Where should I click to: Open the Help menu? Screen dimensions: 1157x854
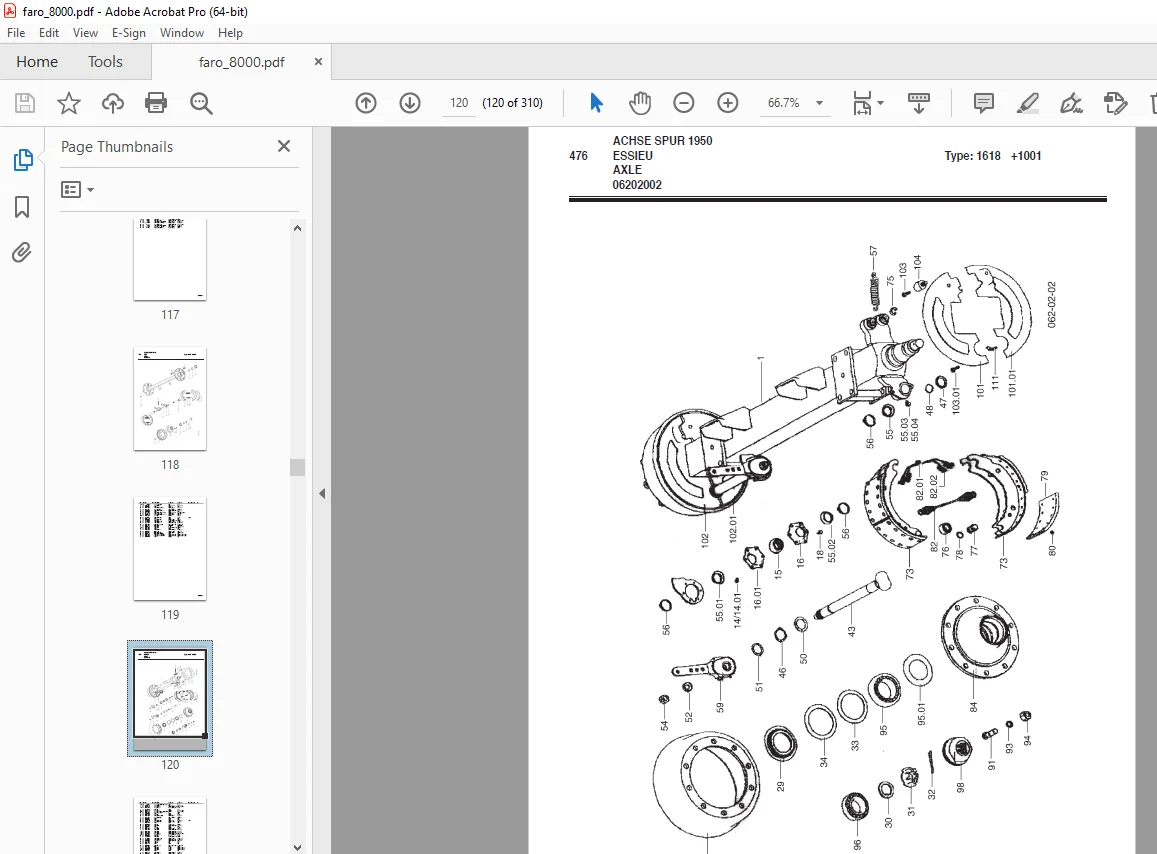click(230, 32)
